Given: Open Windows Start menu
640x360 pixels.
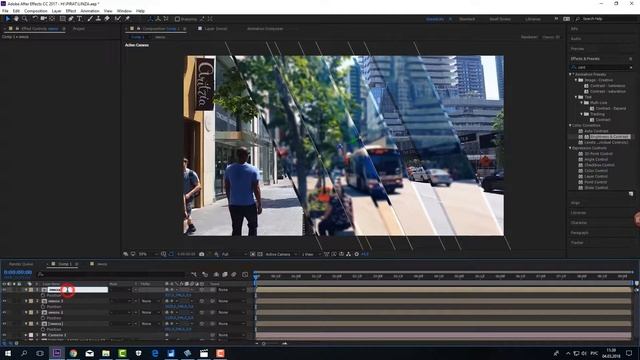Looking at the screenshot, I should [7, 353].
